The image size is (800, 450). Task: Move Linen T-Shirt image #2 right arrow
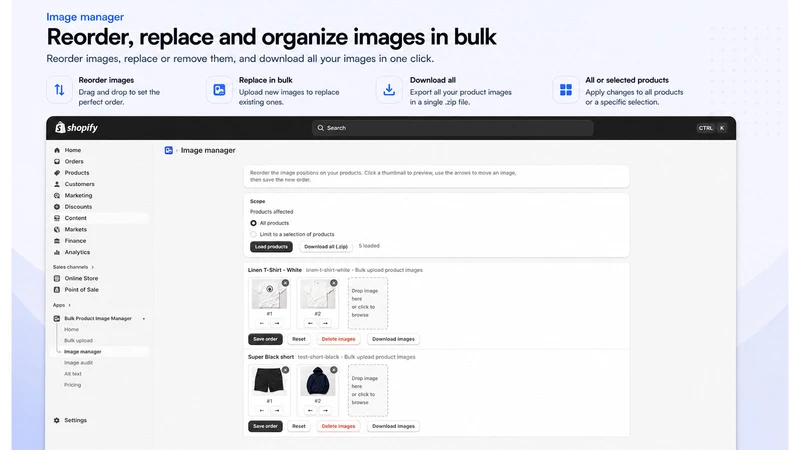325,323
